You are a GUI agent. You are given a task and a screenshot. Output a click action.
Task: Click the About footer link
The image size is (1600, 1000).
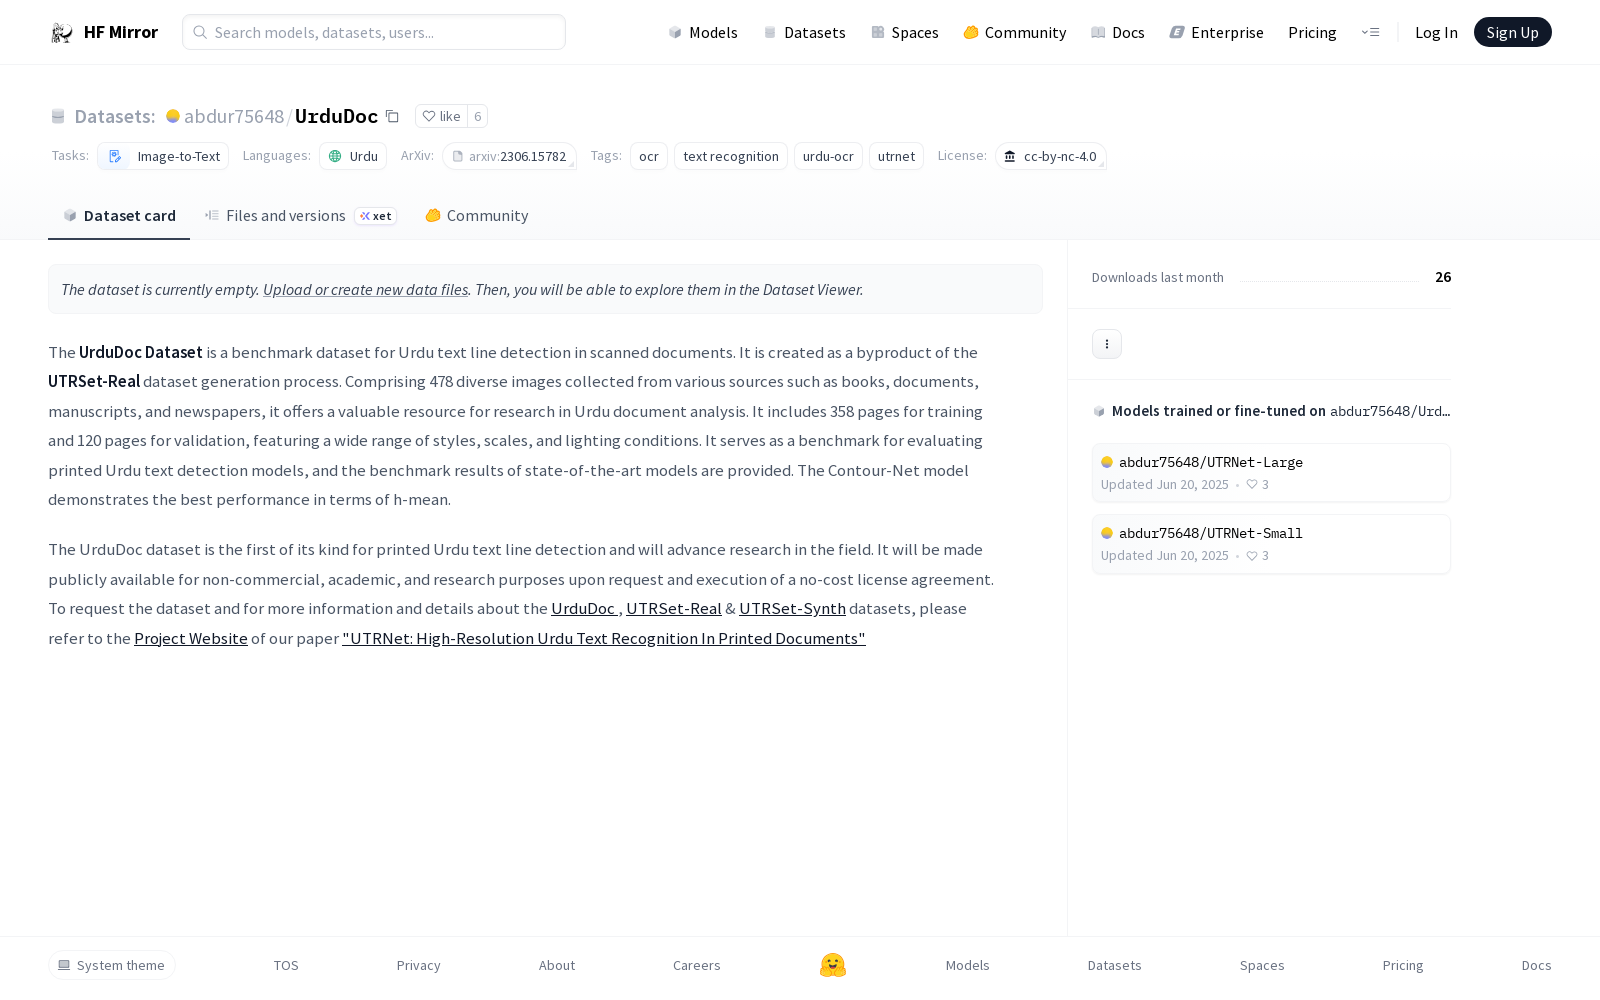(557, 965)
